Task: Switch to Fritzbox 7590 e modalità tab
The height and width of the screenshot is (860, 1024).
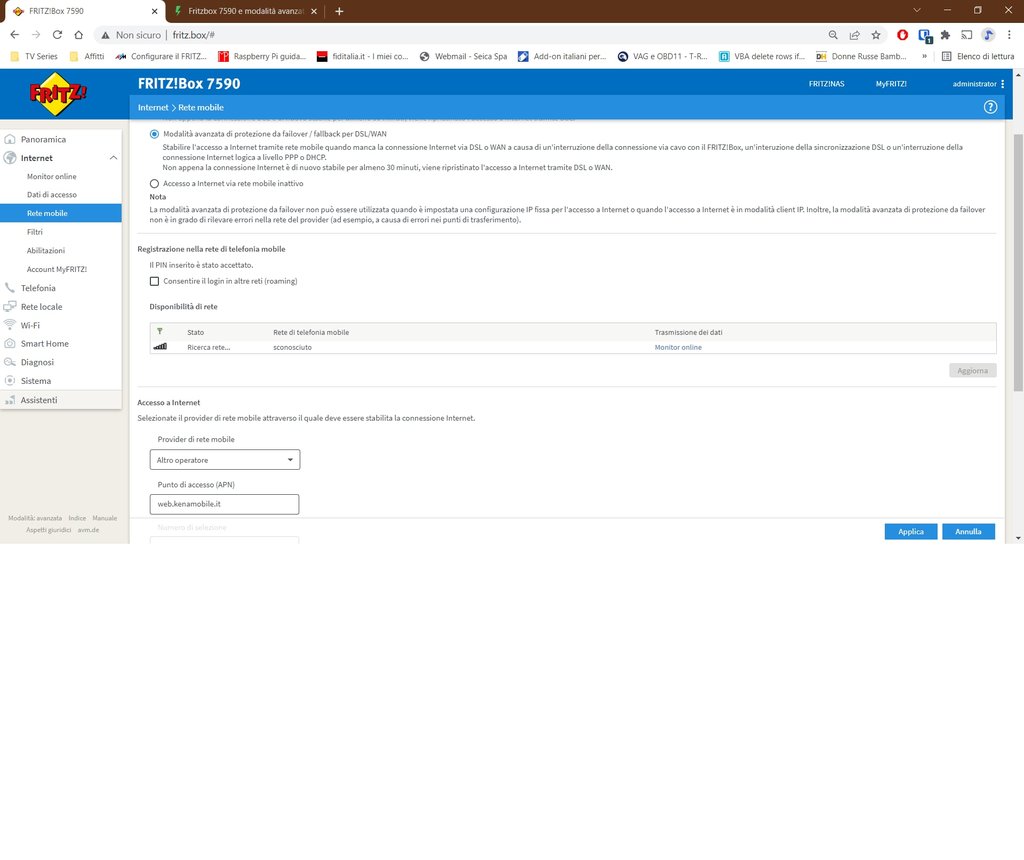Action: click(x=245, y=11)
